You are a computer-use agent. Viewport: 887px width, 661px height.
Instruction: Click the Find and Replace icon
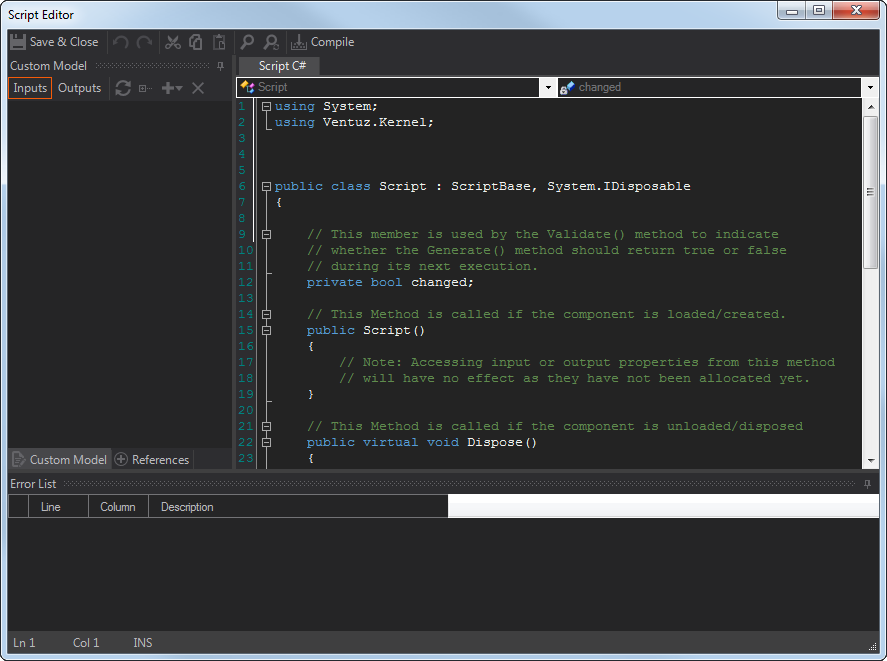(x=271, y=42)
